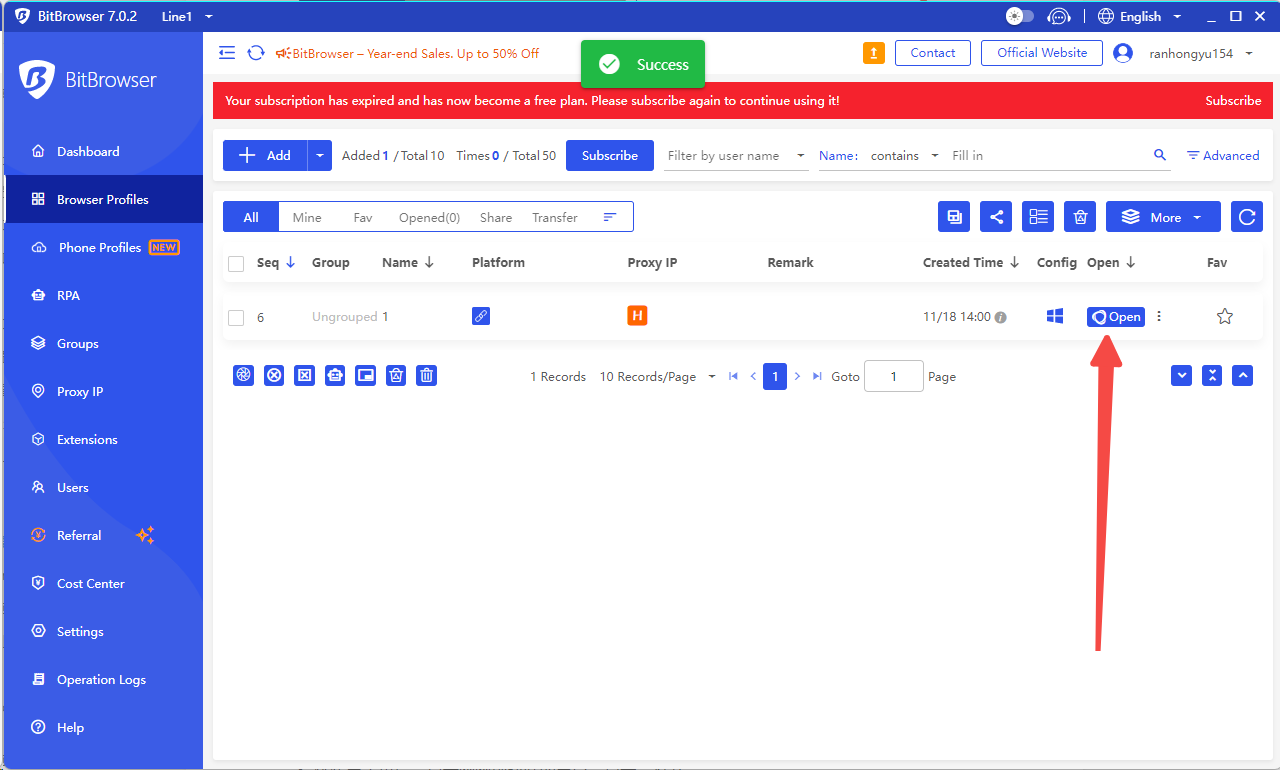Image resolution: width=1280 pixels, height=770 pixels.
Task: Sort by Created Time column header
Action: pyautogui.click(x=971, y=263)
